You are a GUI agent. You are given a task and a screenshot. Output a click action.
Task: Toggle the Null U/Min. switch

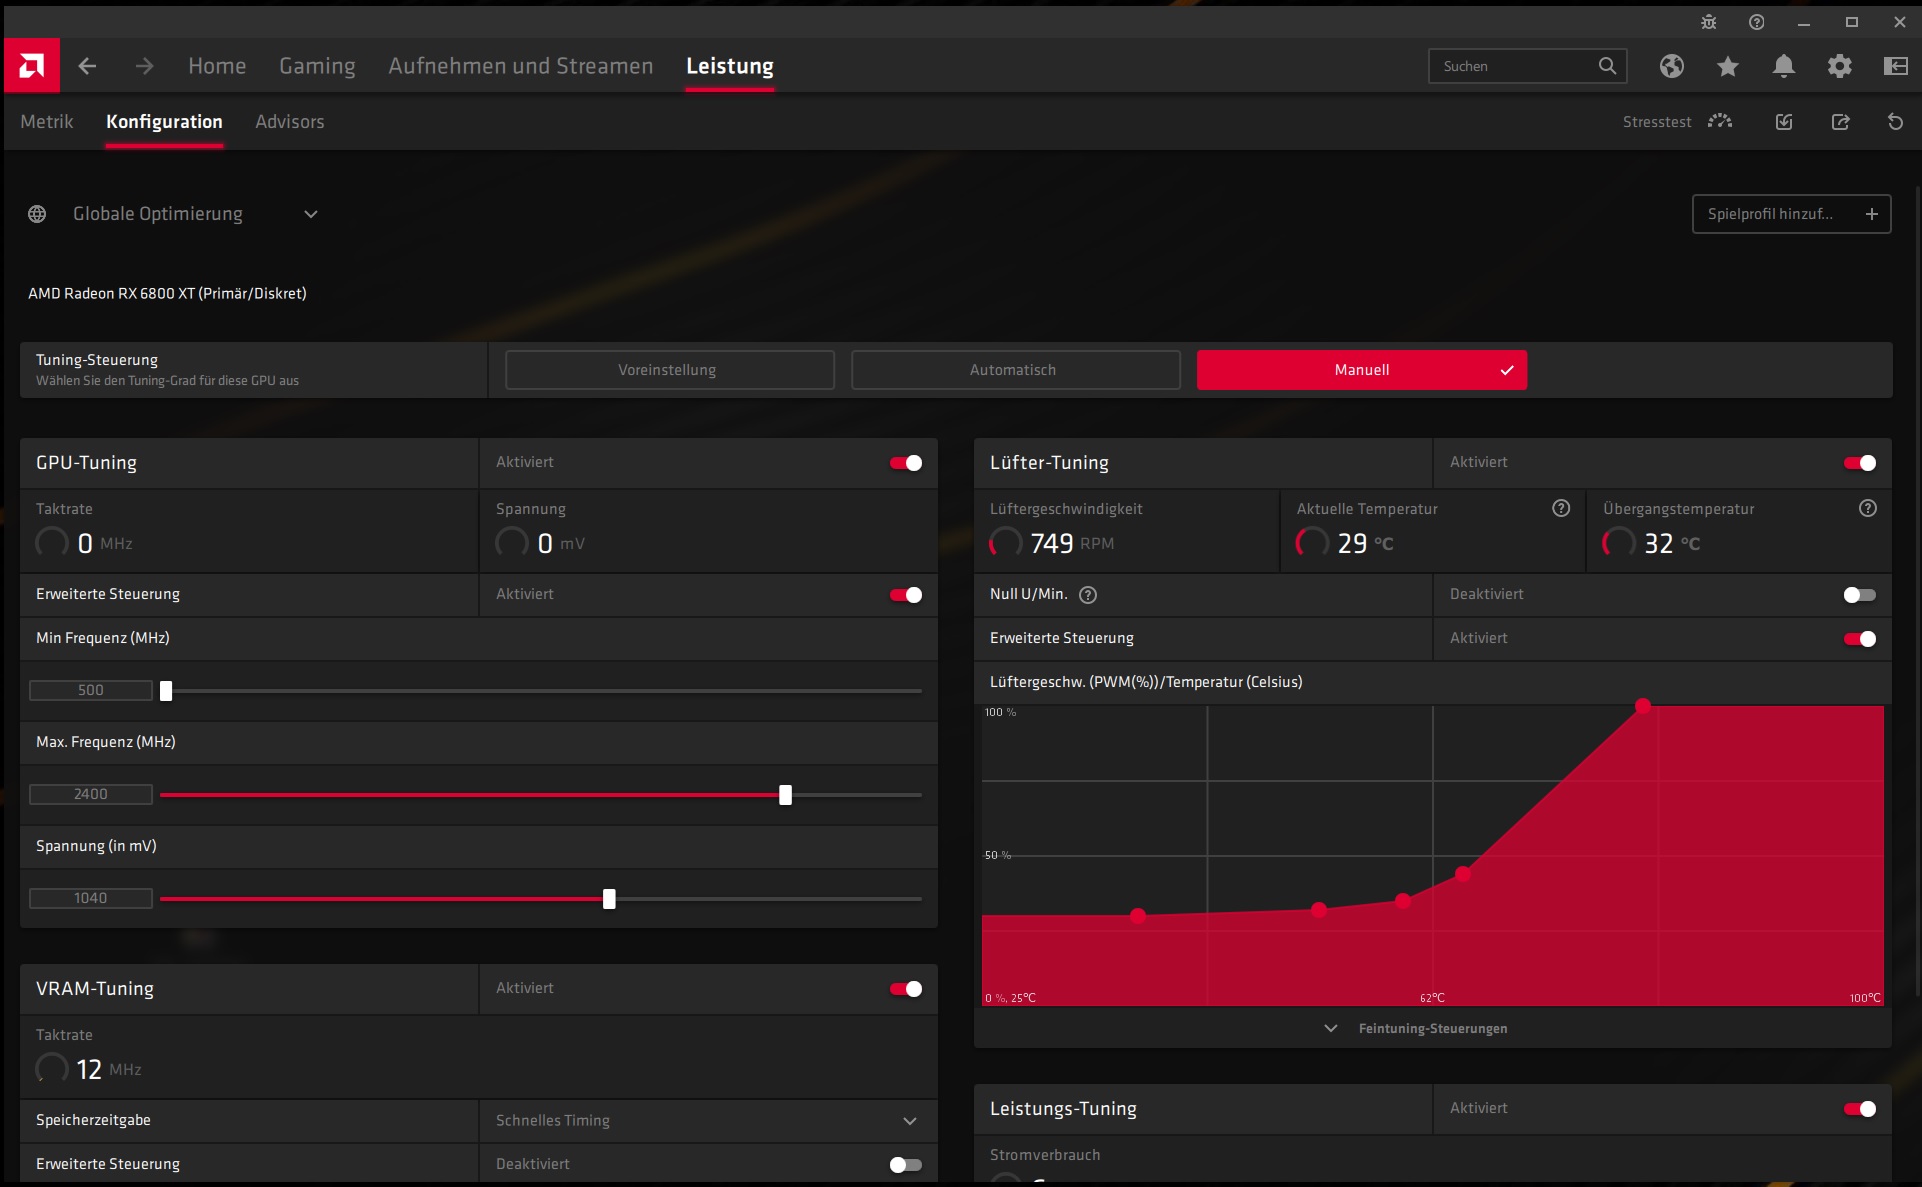click(1859, 595)
